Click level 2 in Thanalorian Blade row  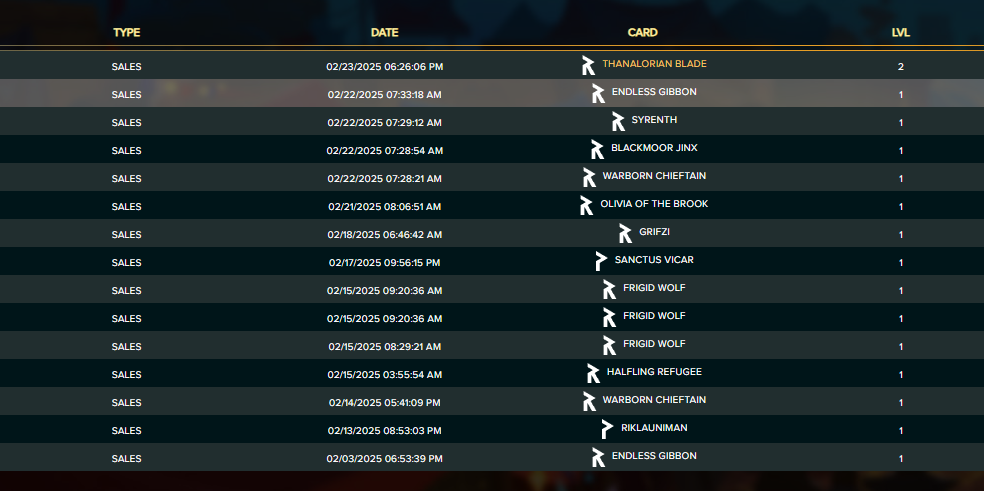point(901,67)
